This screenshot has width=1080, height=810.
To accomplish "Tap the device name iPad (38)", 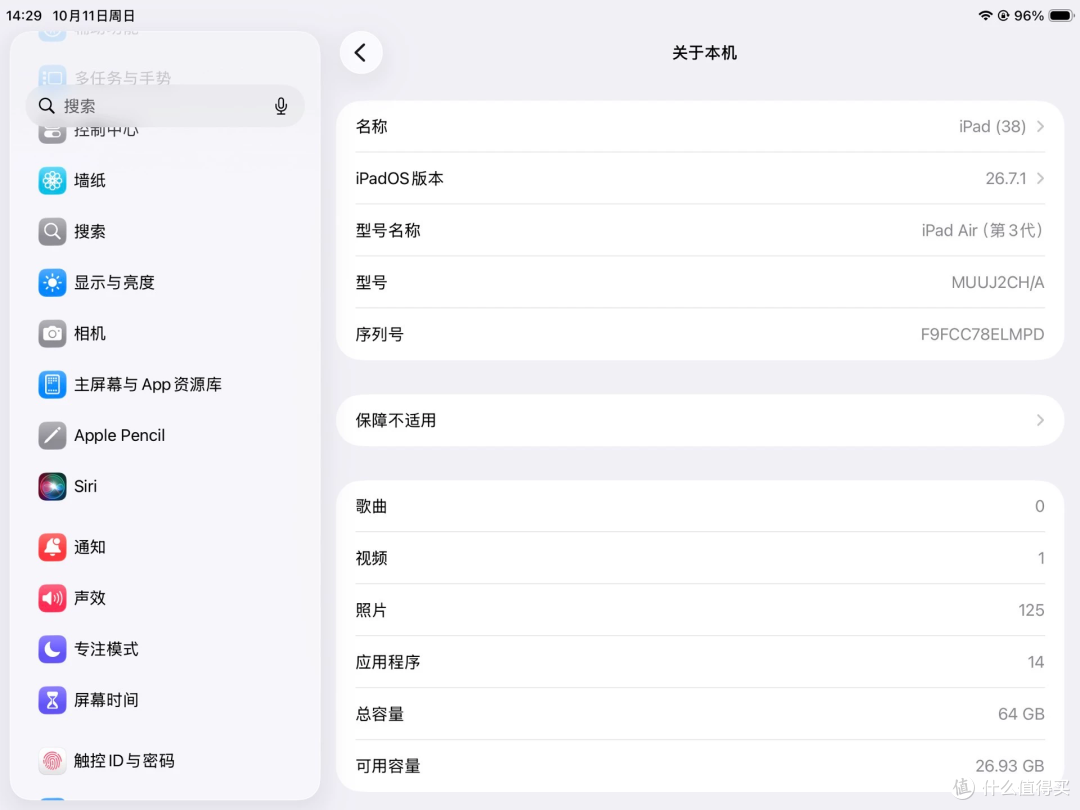I will 992,127.
